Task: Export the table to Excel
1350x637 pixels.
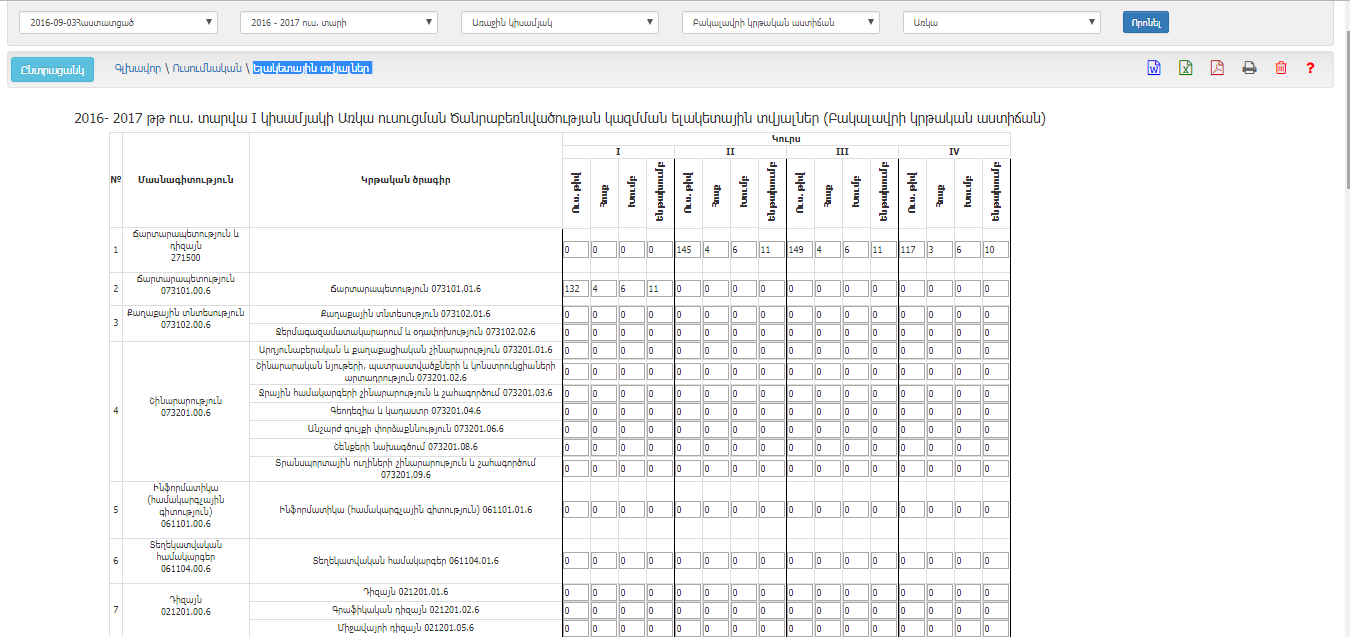Action: click(1185, 68)
